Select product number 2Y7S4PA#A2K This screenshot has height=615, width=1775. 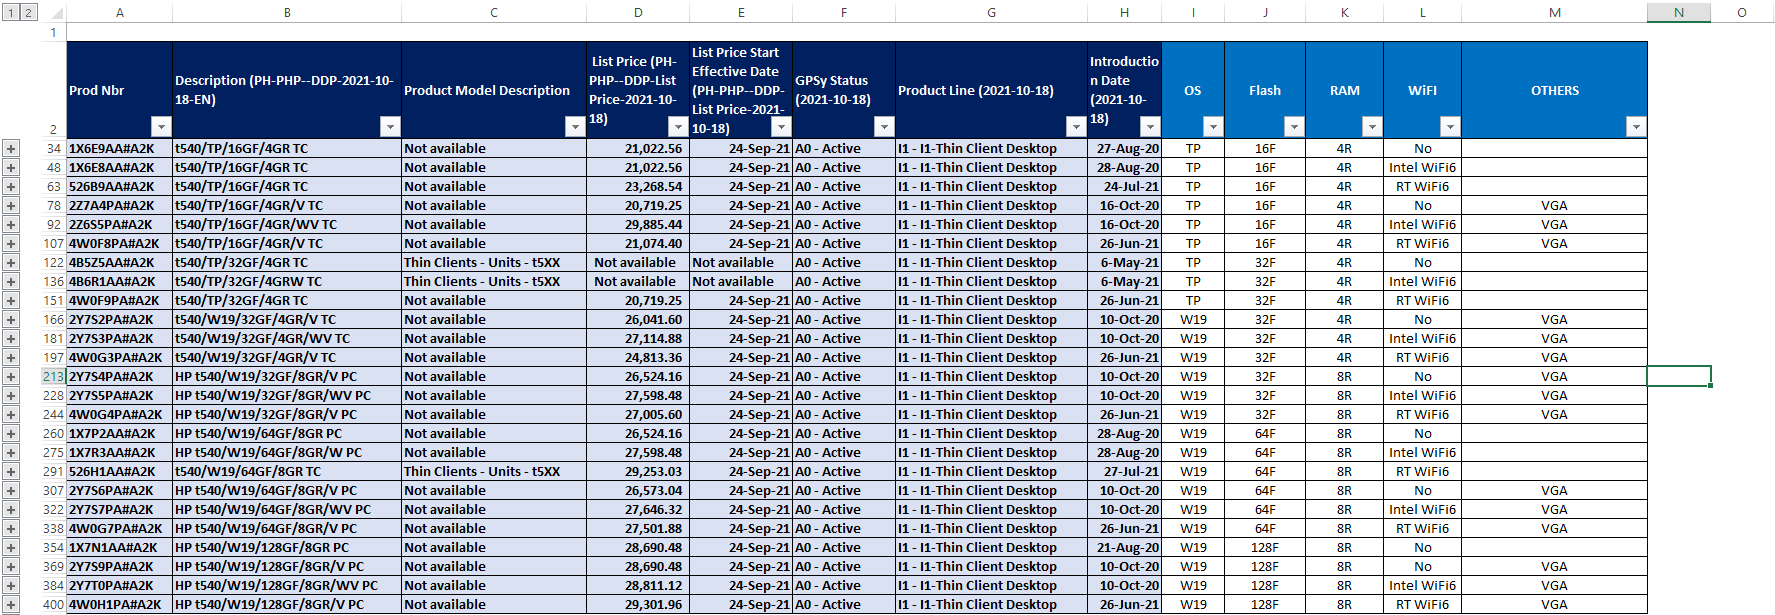coord(120,377)
